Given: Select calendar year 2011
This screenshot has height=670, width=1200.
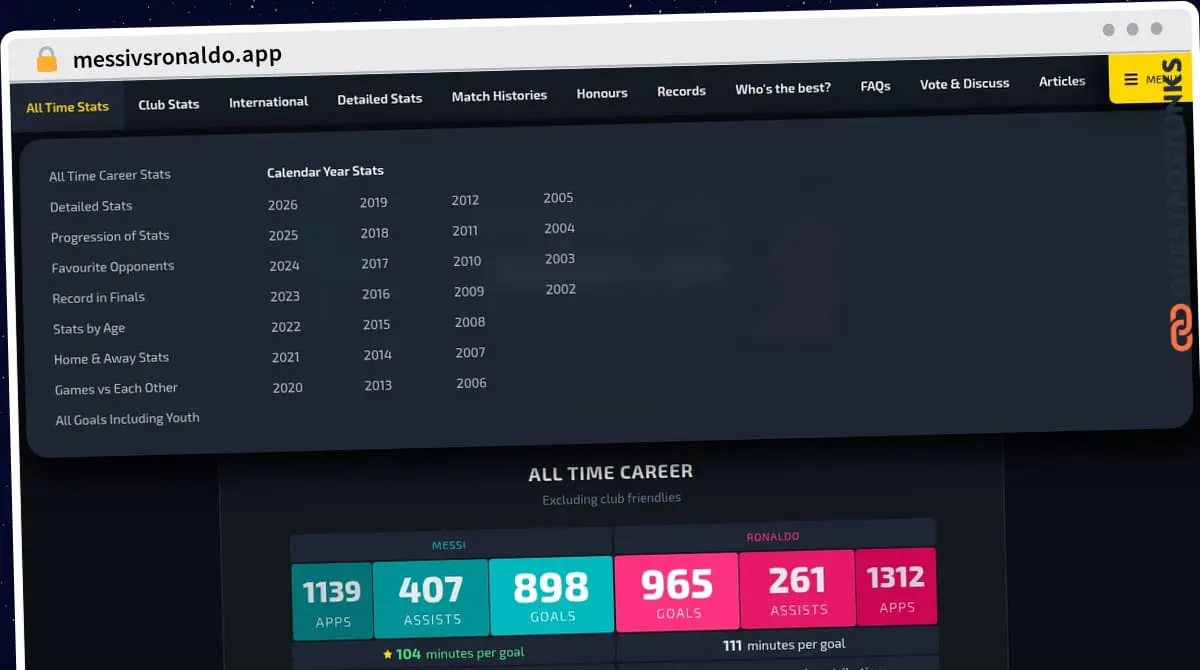Looking at the screenshot, I should pyautogui.click(x=465, y=231).
